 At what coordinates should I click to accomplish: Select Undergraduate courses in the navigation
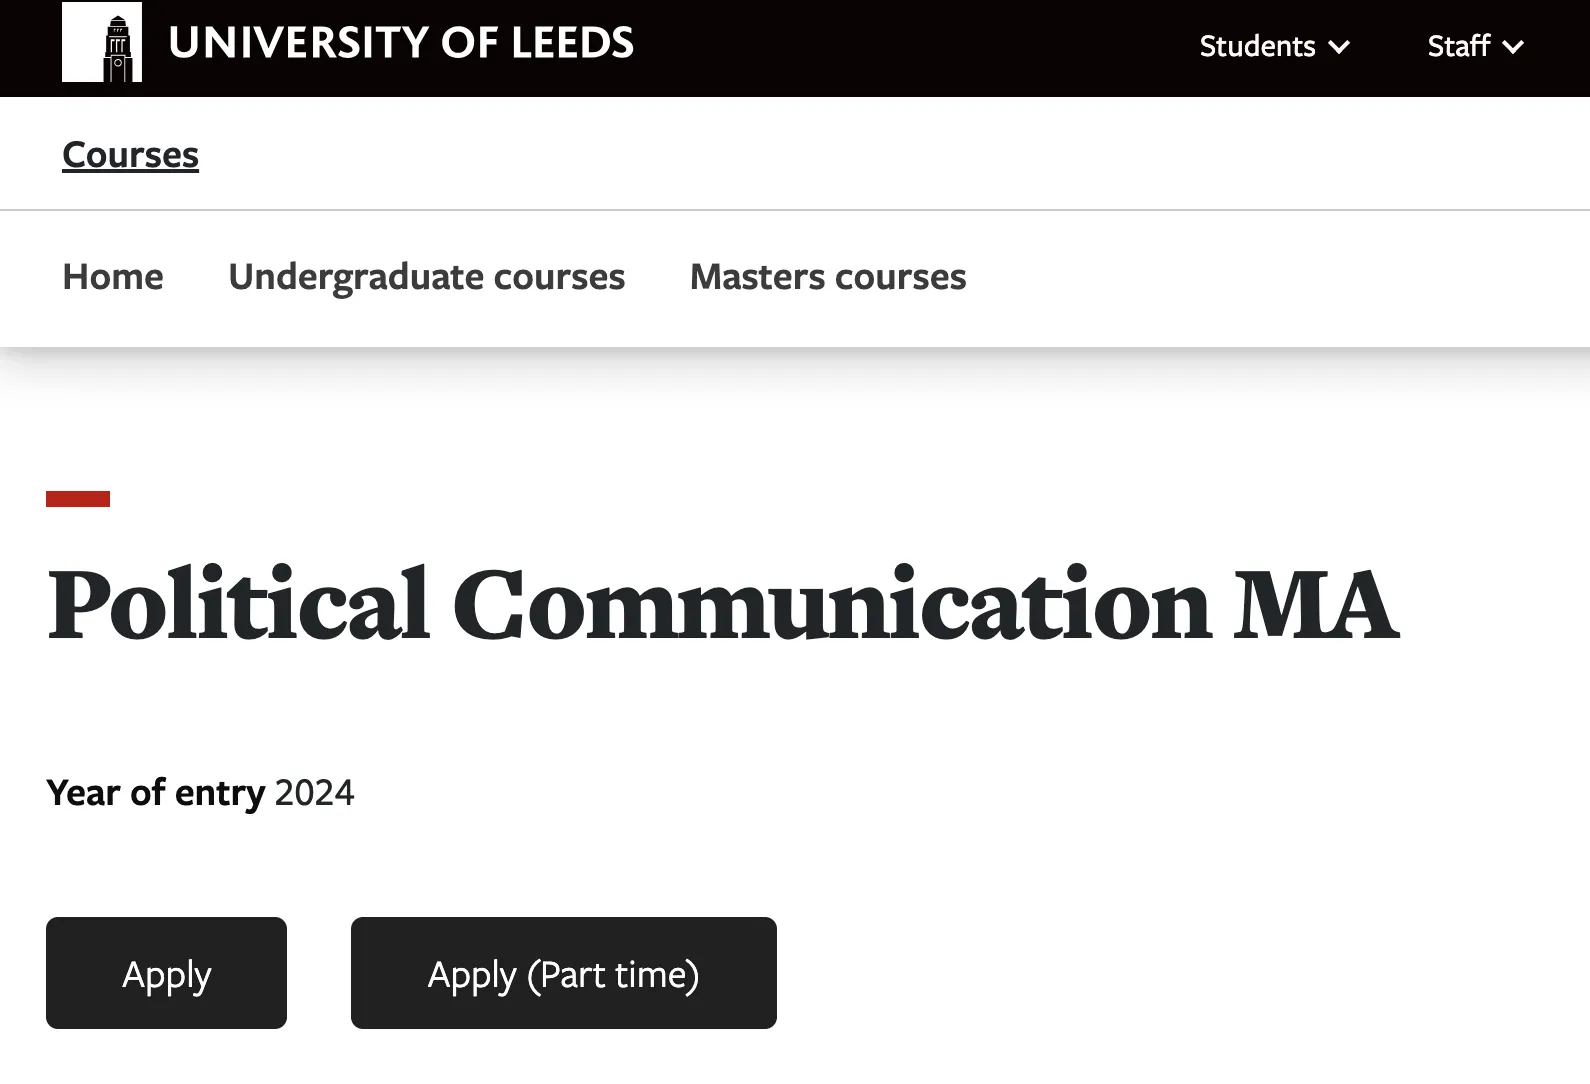tap(427, 277)
